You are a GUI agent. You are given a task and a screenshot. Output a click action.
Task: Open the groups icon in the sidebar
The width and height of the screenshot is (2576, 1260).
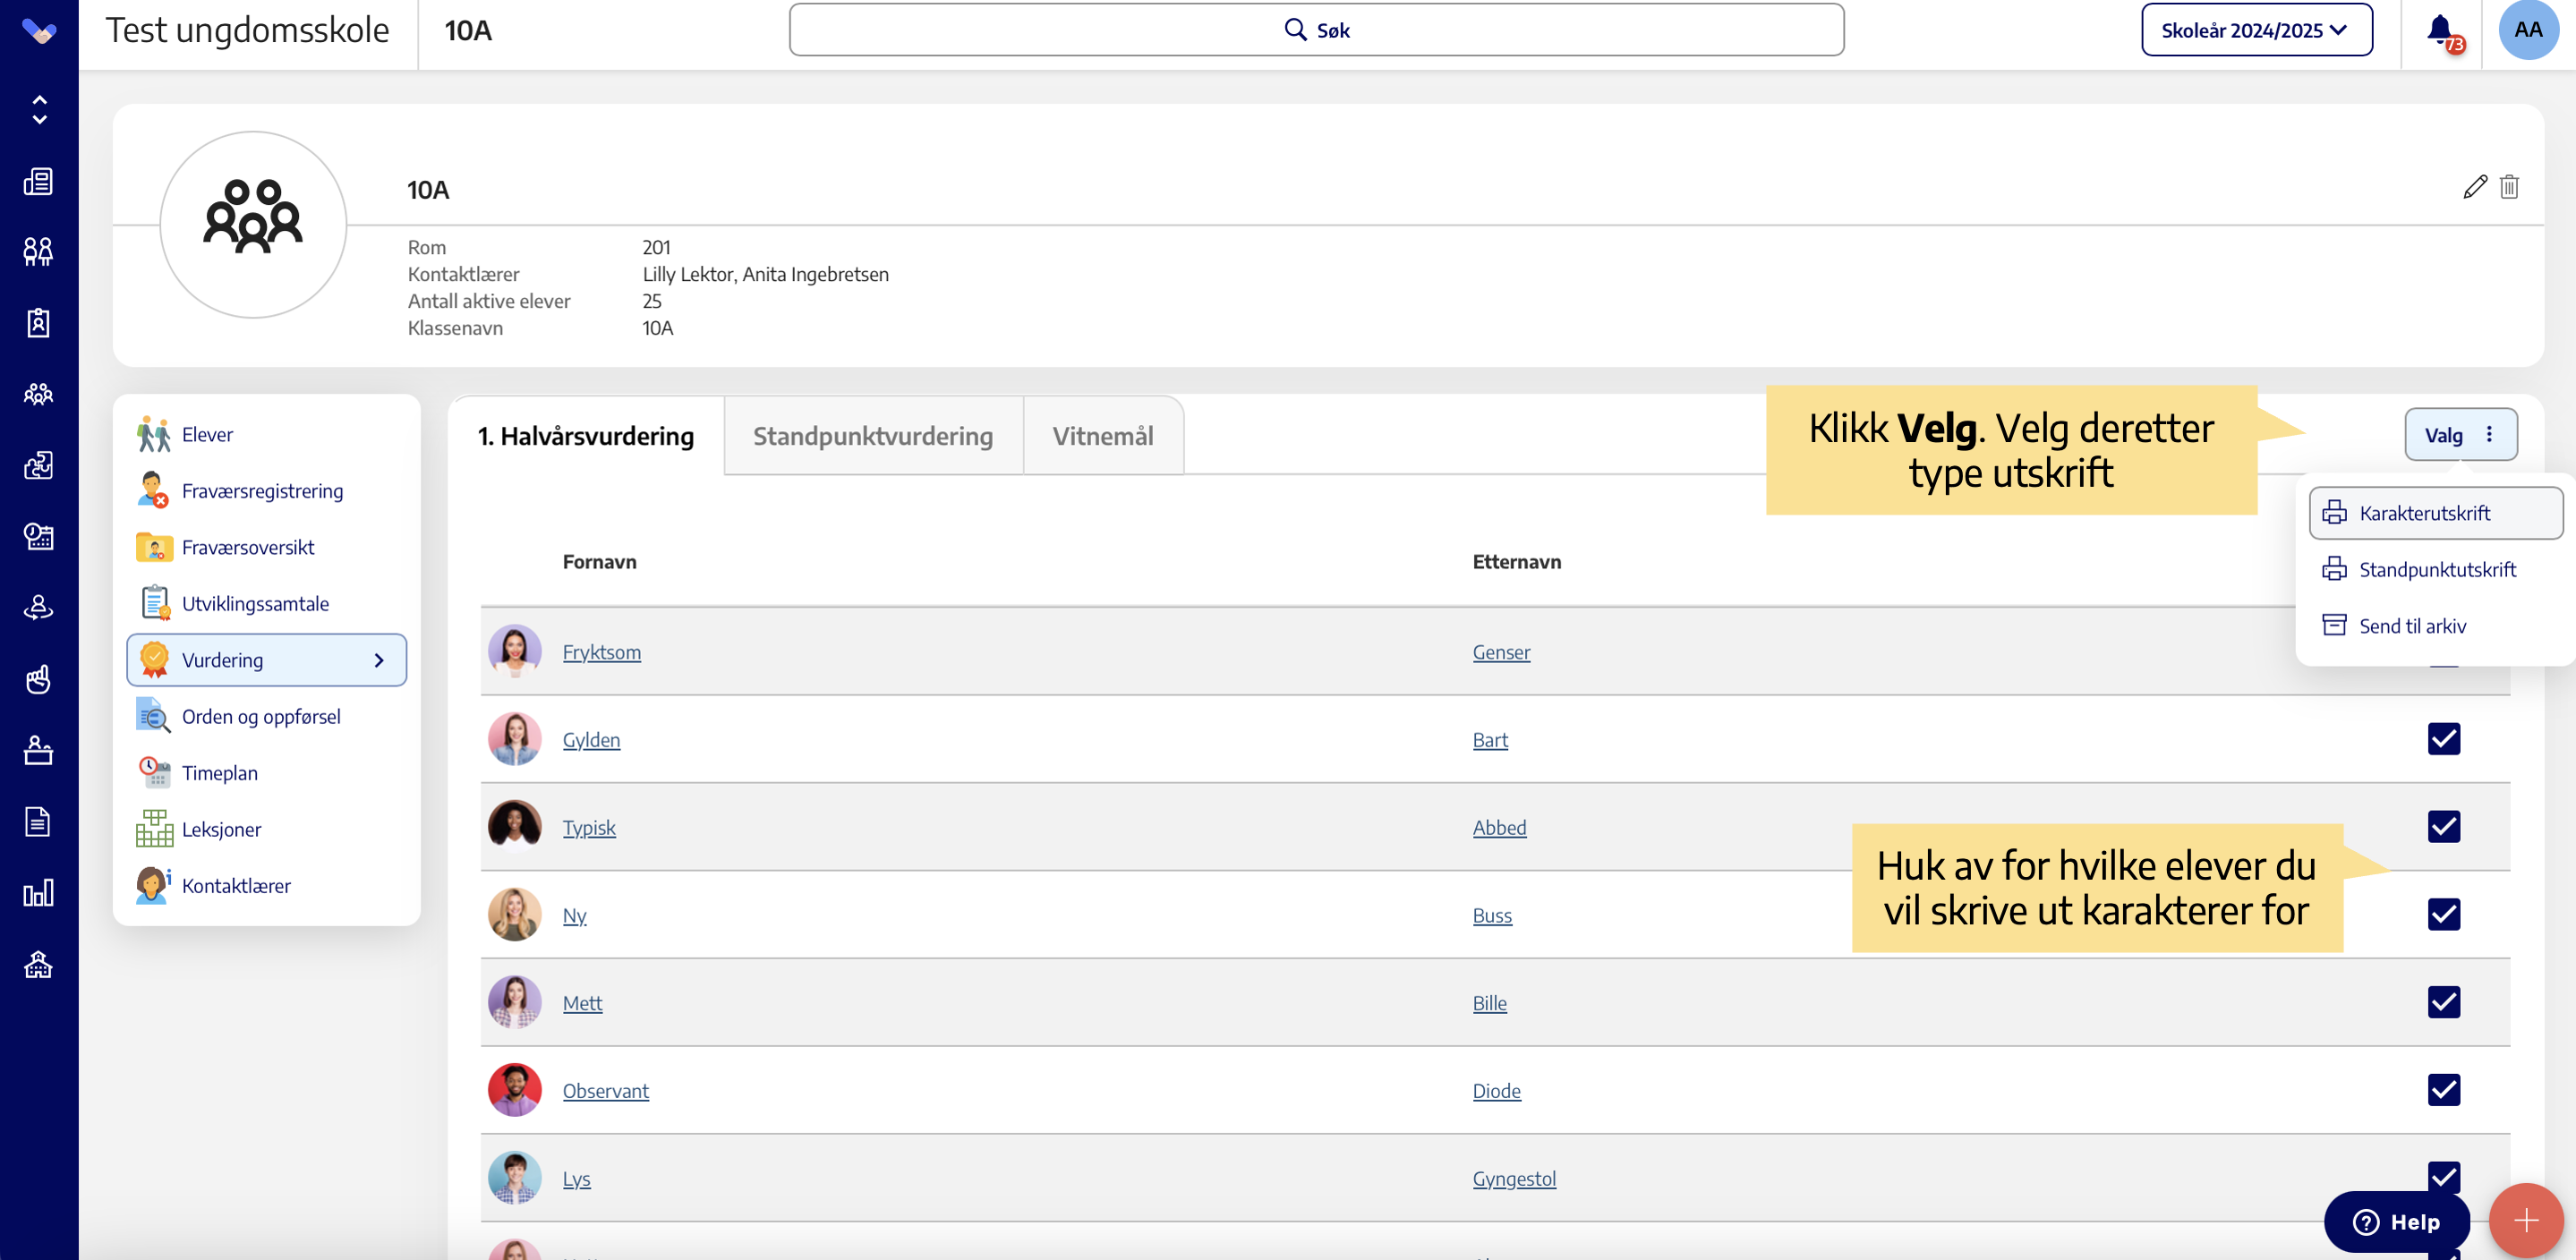pos(39,394)
